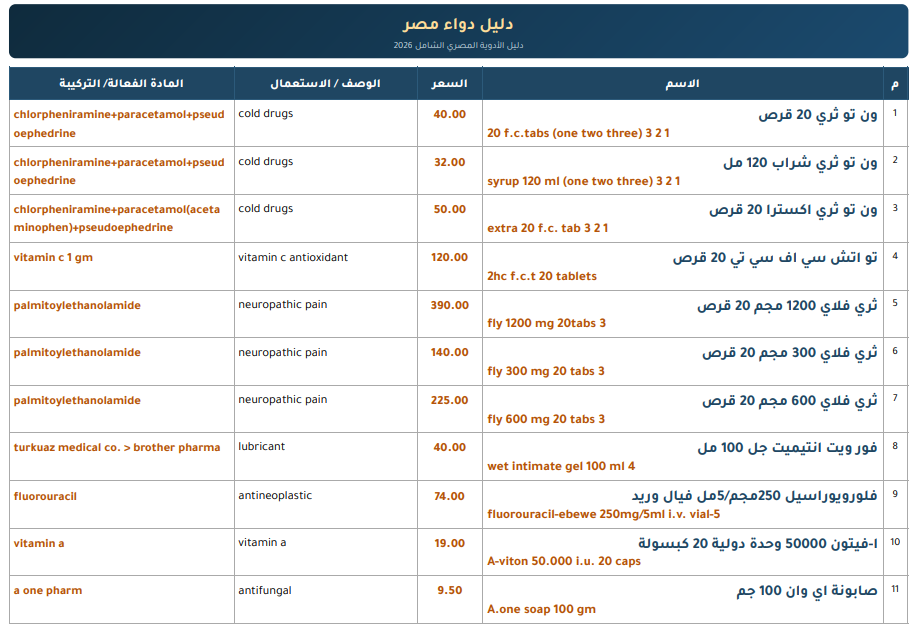The height and width of the screenshot is (632, 921).
Task: Click the price 225.00
Action: click(x=449, y=401)
